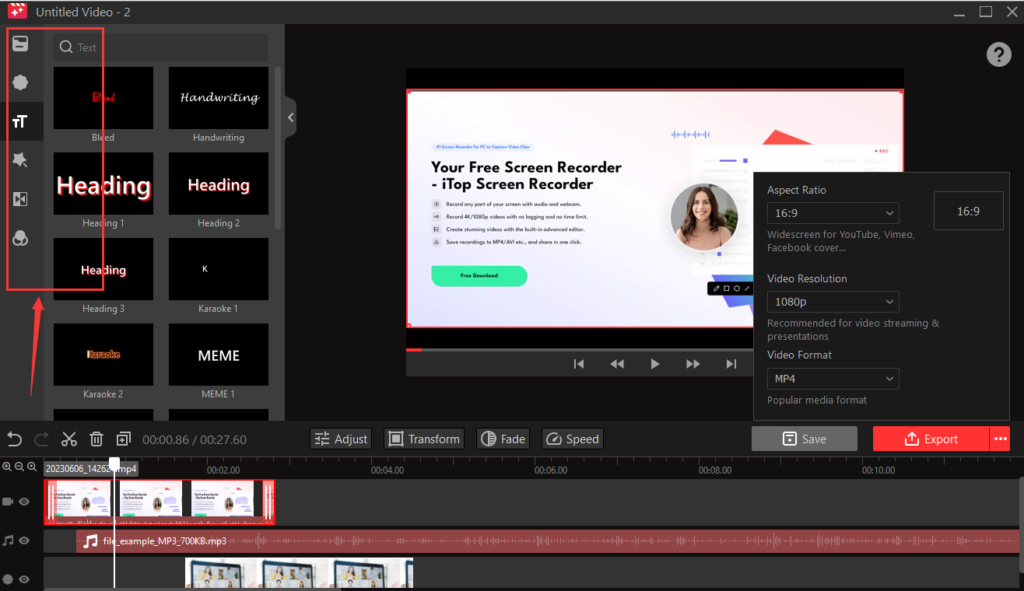Save the project
The image size is (1024, 591).
(805, 439)
